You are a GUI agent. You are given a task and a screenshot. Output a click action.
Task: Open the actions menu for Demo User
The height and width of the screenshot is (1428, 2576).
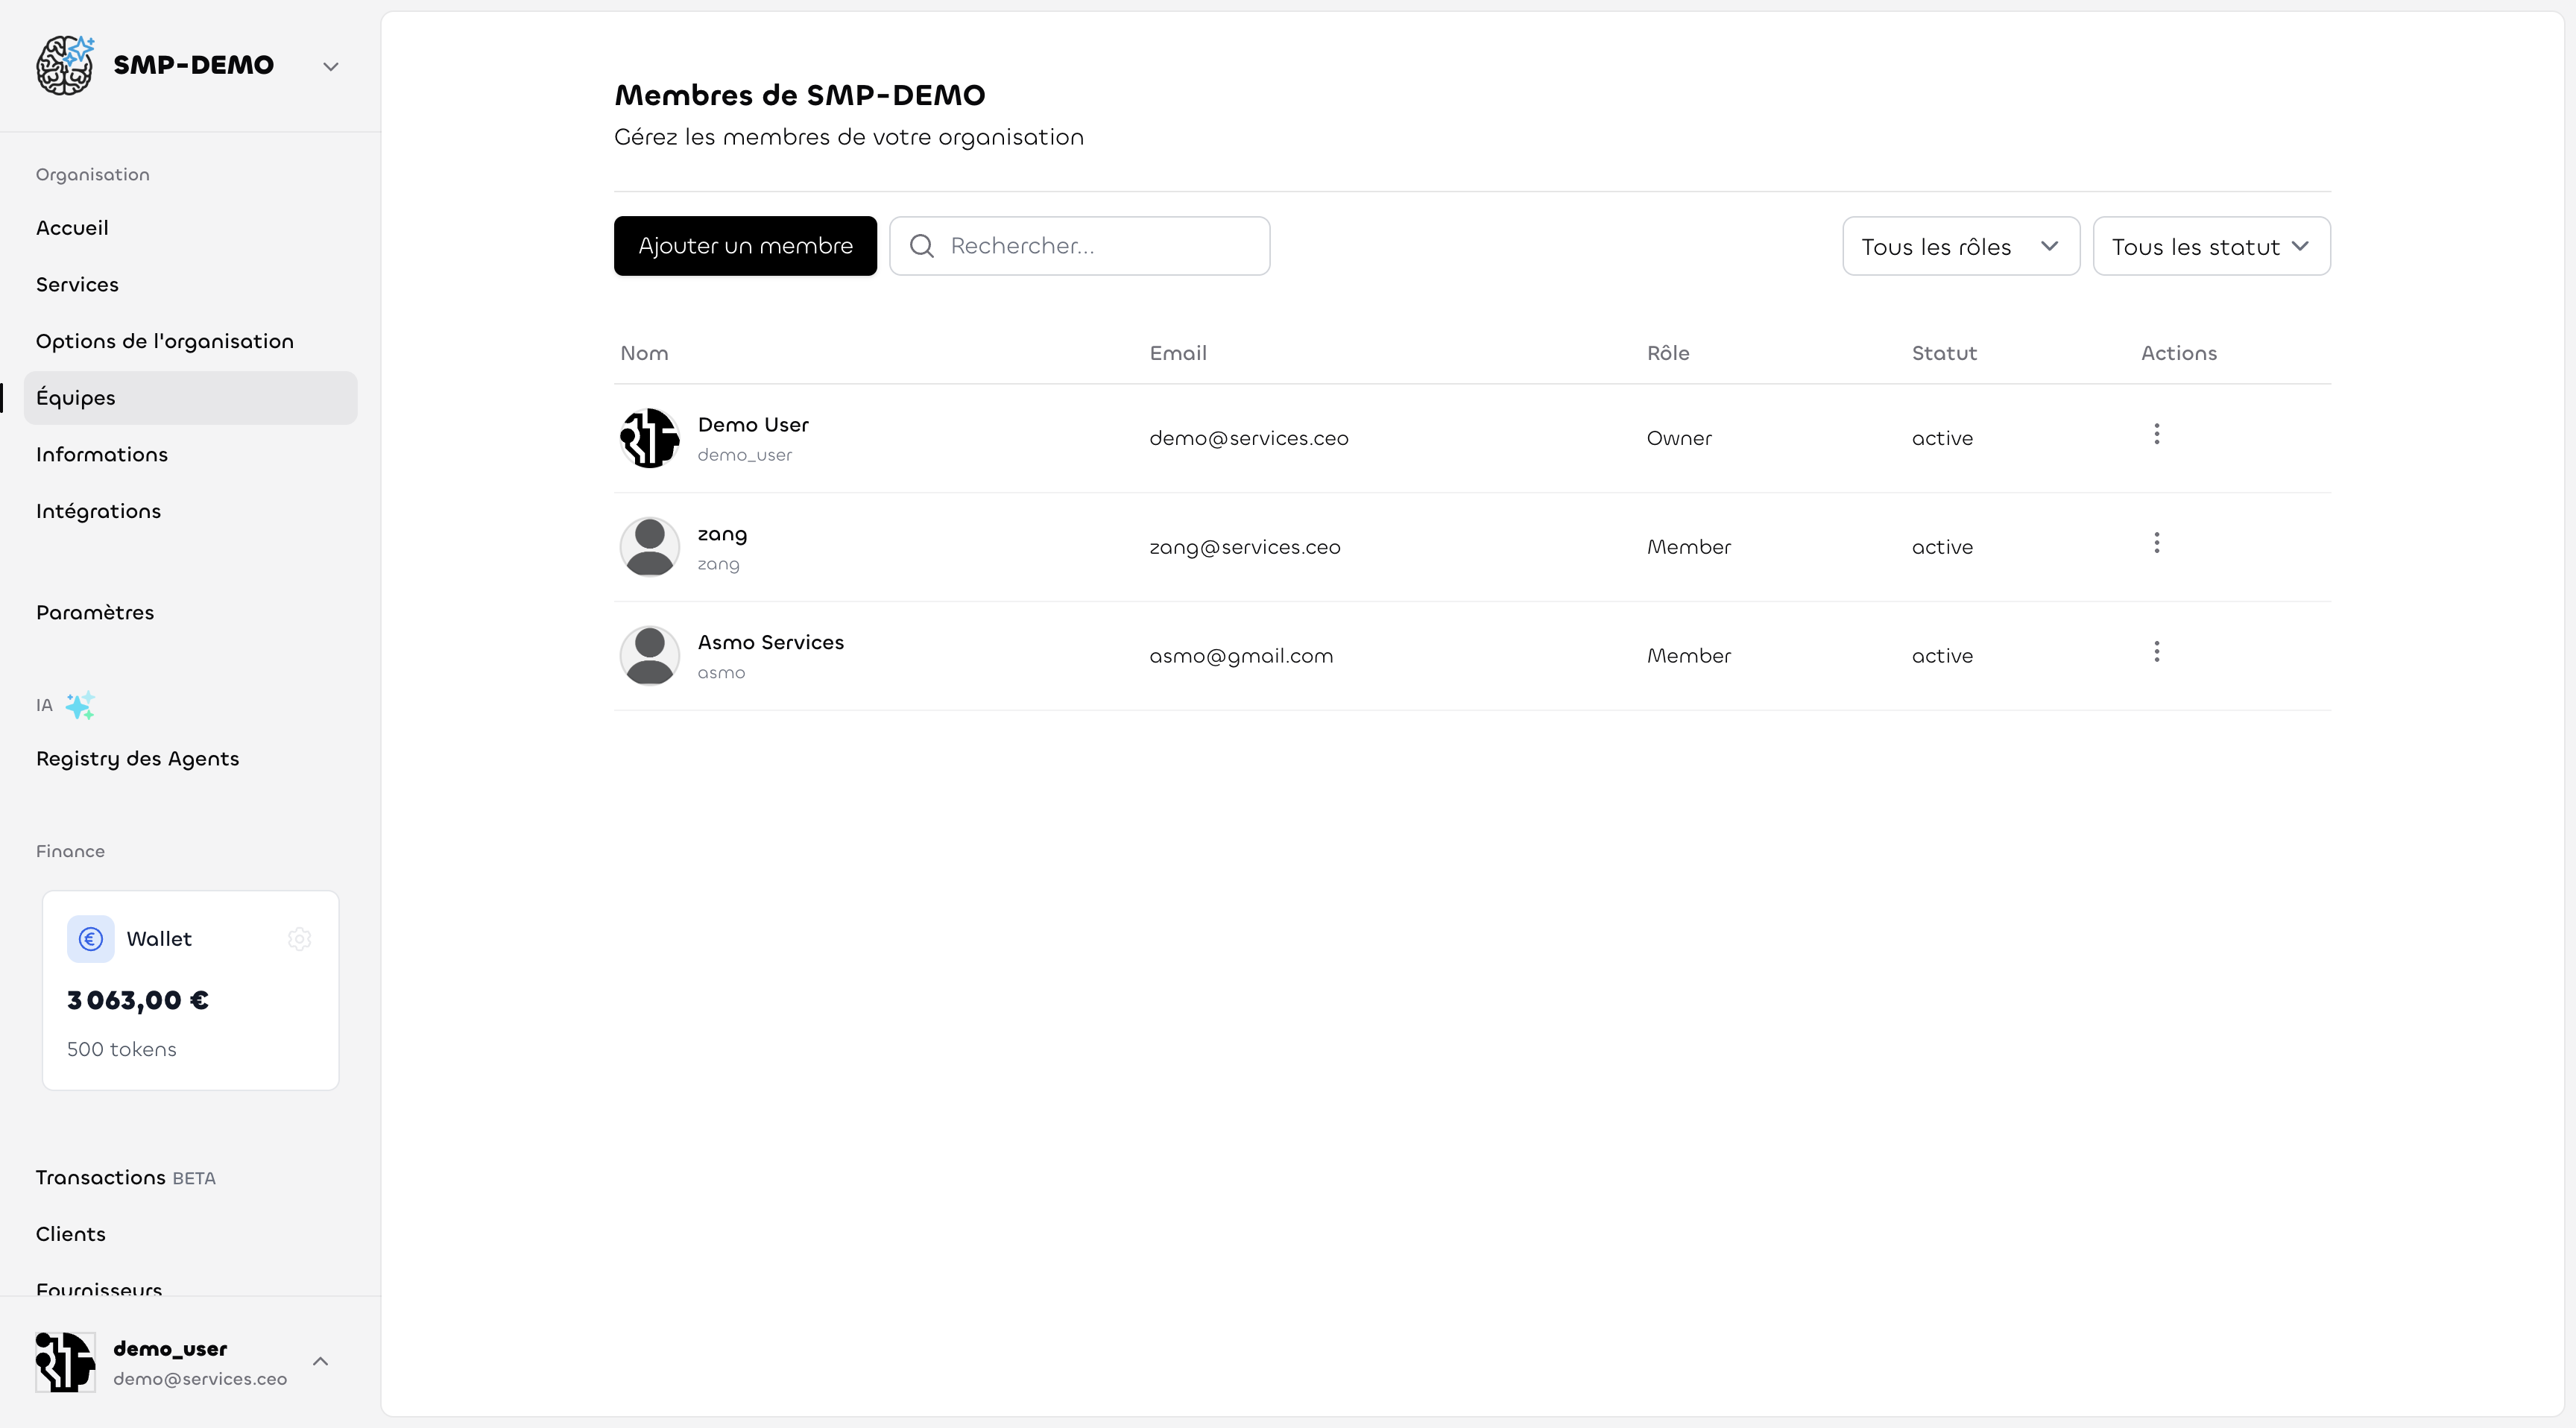(x=2156, y=434)
